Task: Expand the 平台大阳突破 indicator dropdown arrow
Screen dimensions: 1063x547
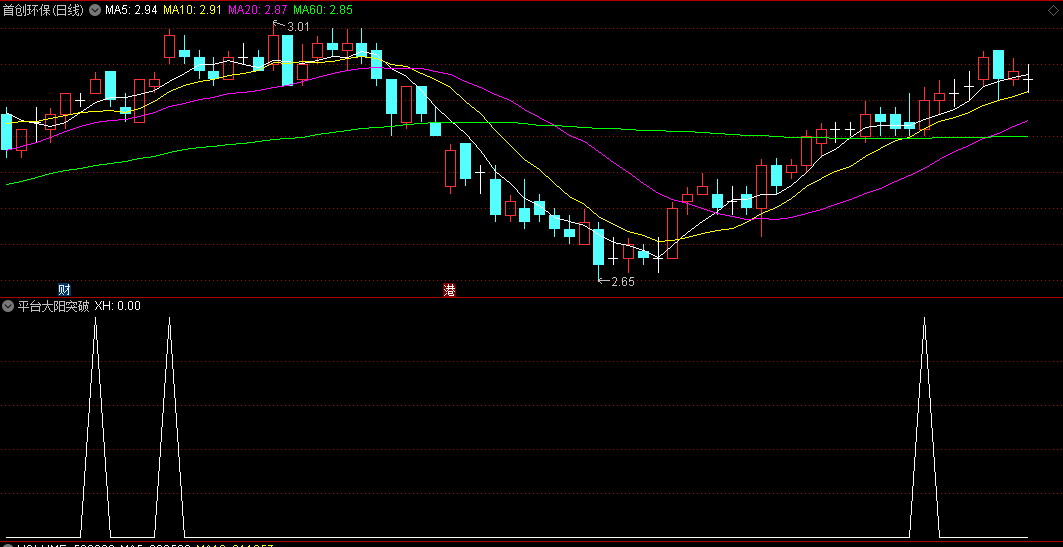Action: coord(8,306)
